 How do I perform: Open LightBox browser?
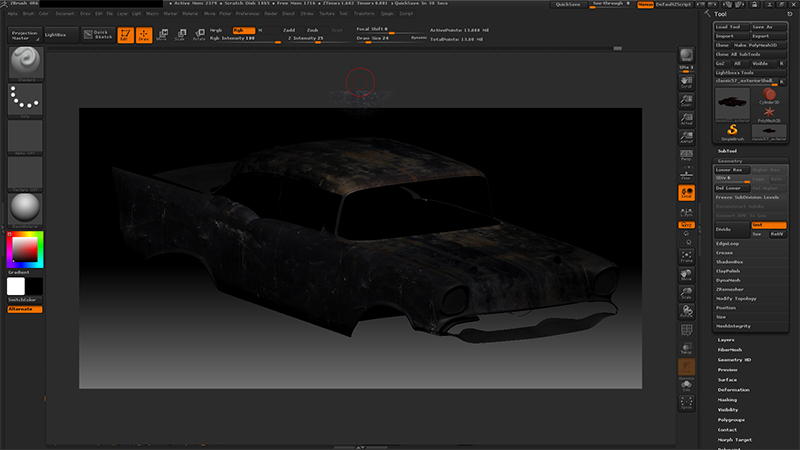pyautogui.click(x=61, y=35)
